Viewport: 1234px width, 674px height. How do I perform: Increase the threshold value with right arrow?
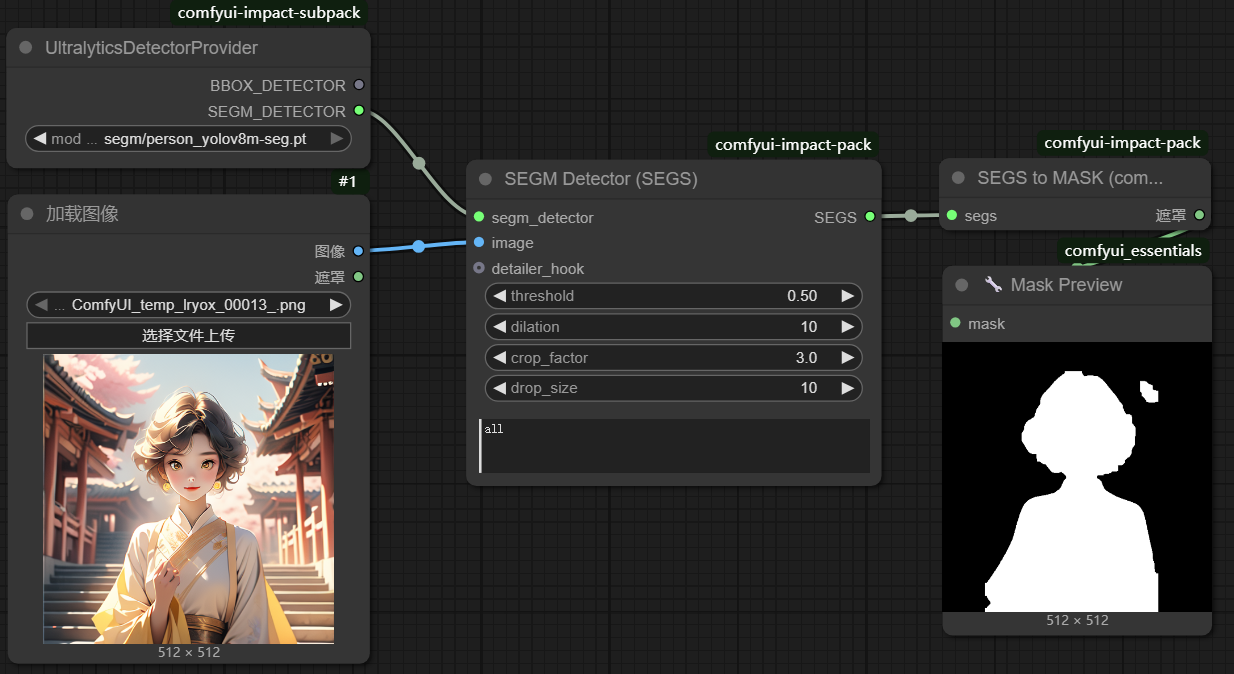pos(847,296)
